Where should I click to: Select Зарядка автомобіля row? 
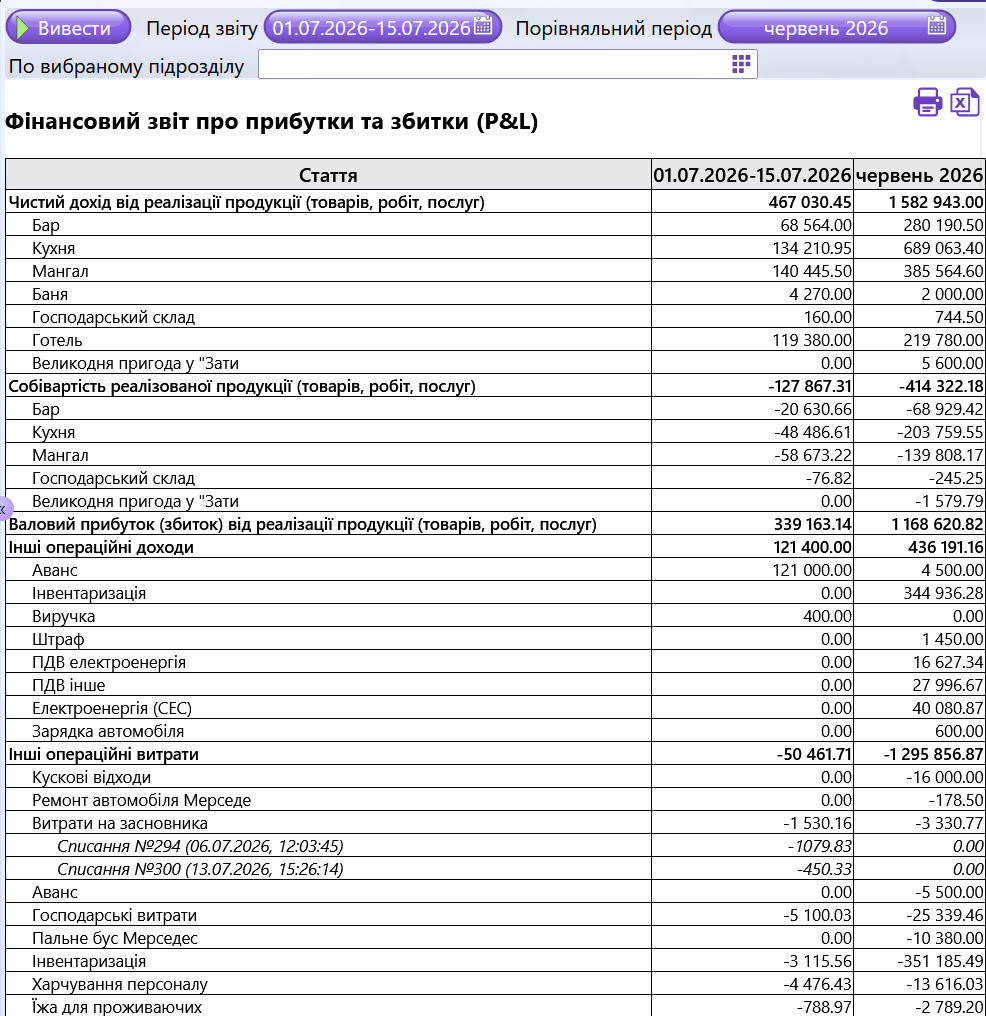coord(495,731)
